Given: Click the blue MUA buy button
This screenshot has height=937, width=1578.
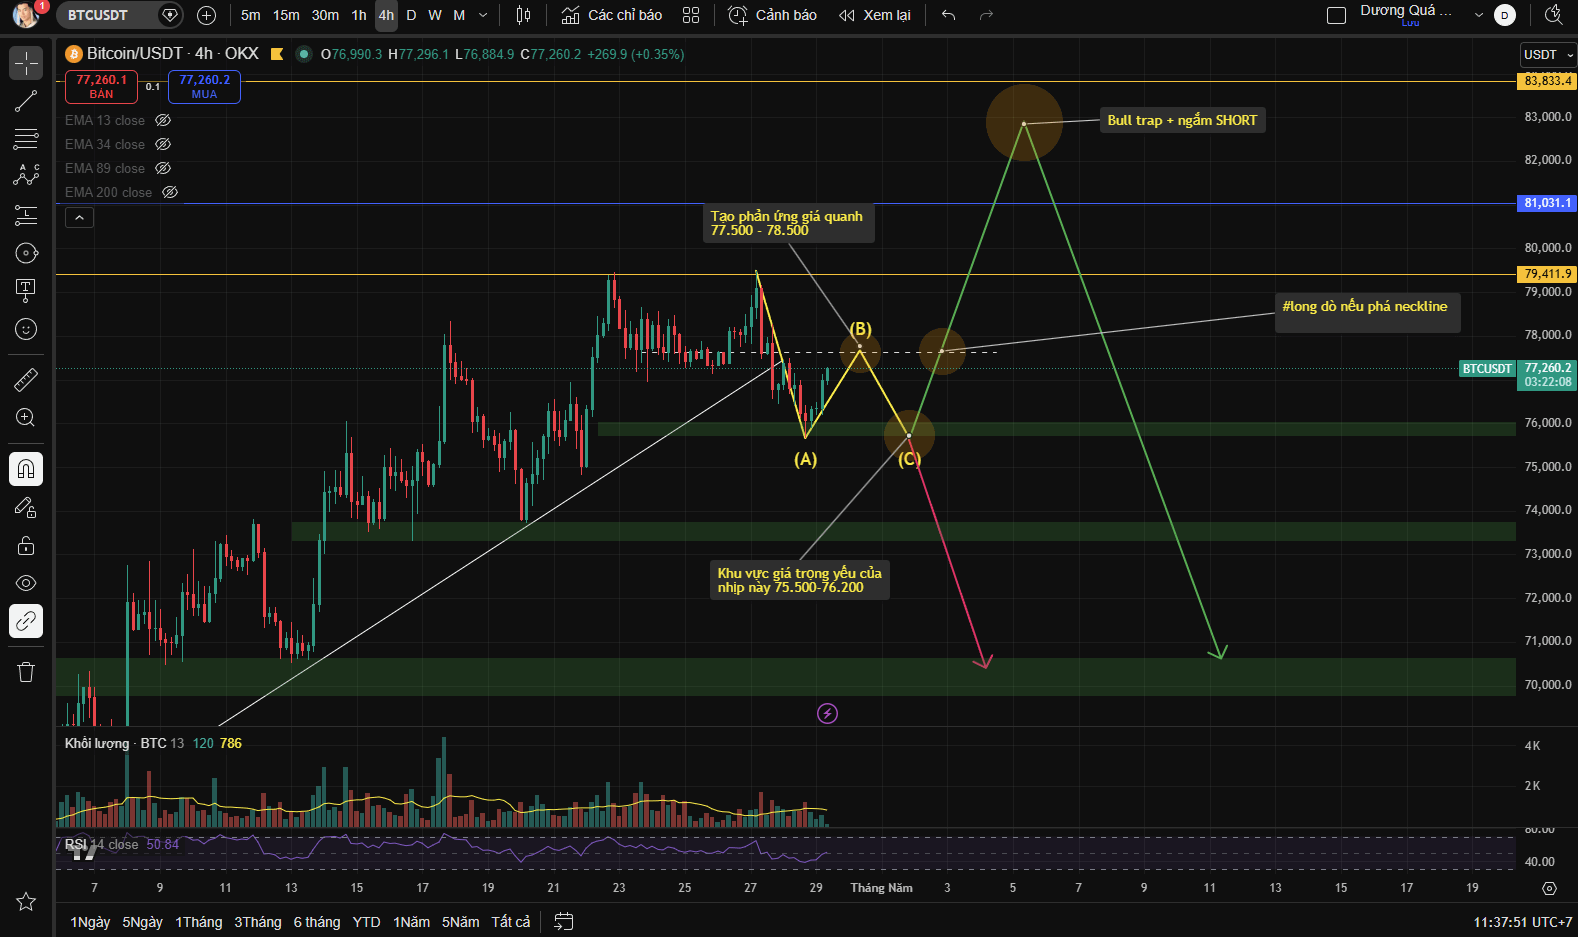Looking at the screenshot, I should [204, 87].
